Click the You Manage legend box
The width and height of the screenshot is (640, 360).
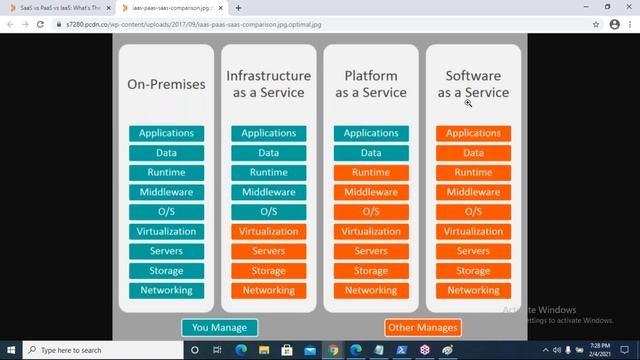tap(220, 328)
